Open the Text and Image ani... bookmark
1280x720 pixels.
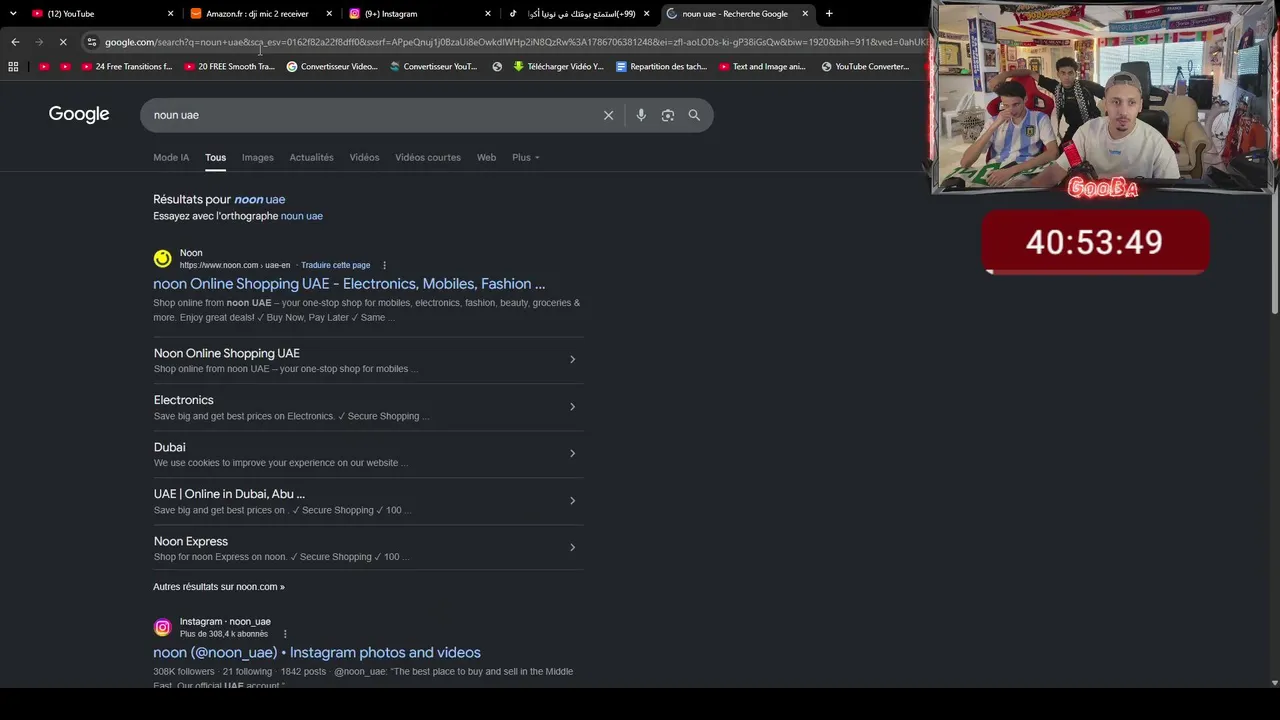coord(762,67)
